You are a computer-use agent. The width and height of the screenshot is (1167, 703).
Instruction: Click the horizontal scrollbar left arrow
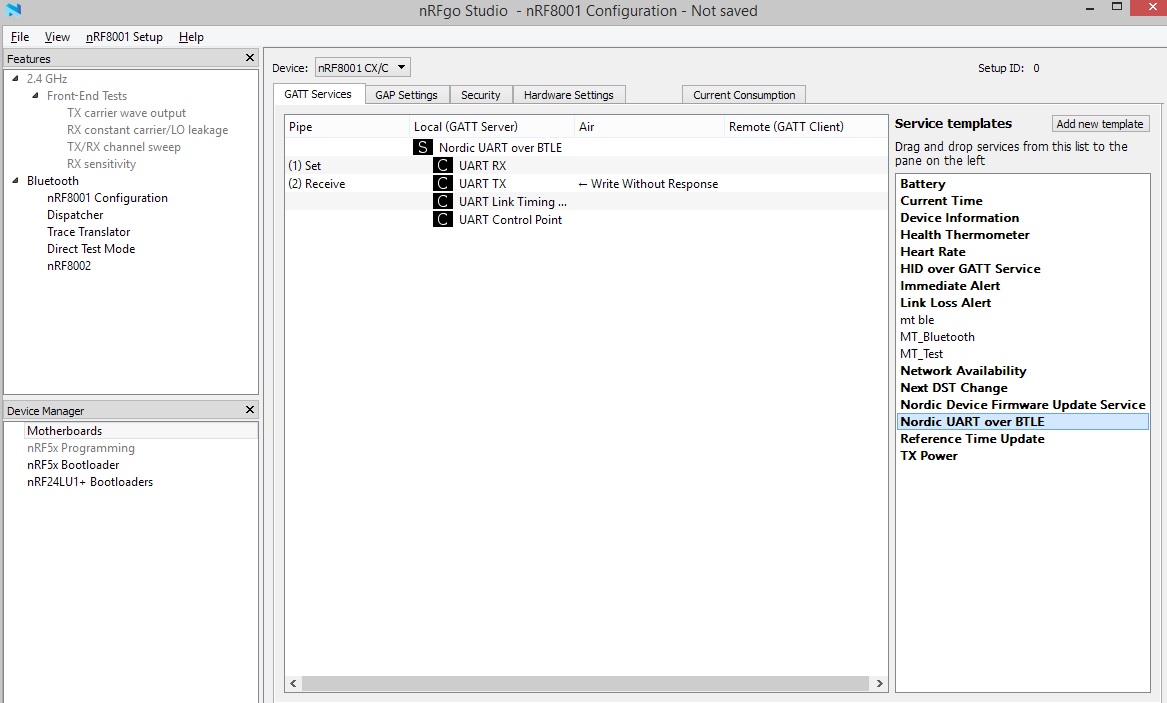pyautogui.click(x=293, y=683)
